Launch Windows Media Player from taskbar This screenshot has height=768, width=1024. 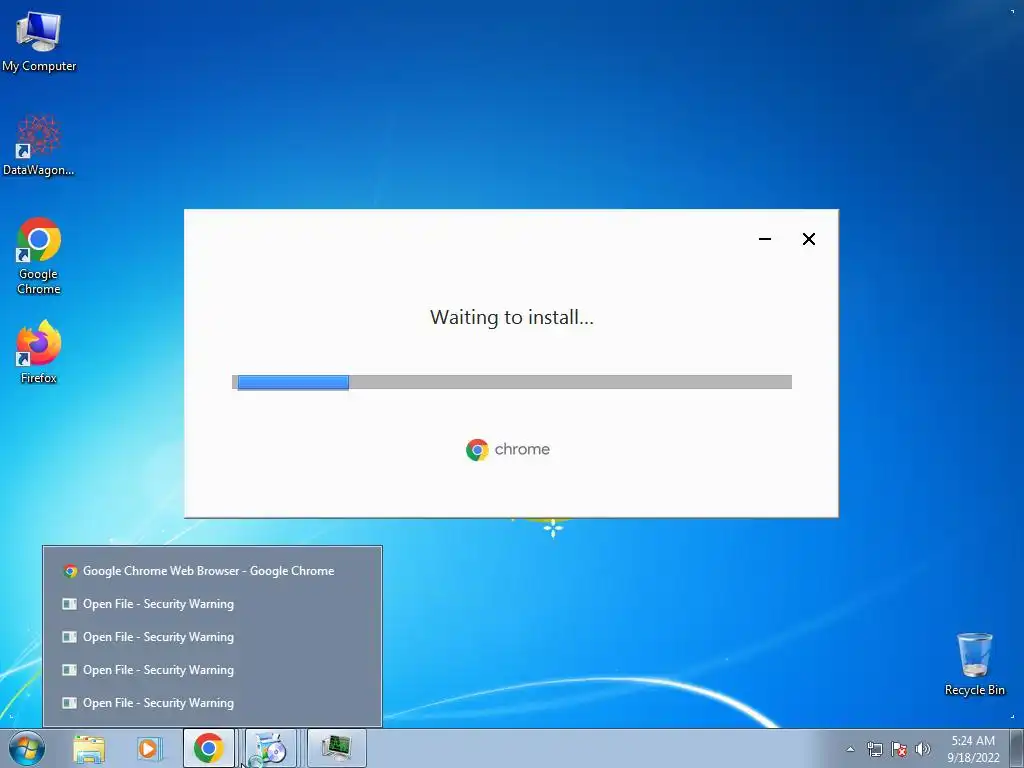point(149,748)
